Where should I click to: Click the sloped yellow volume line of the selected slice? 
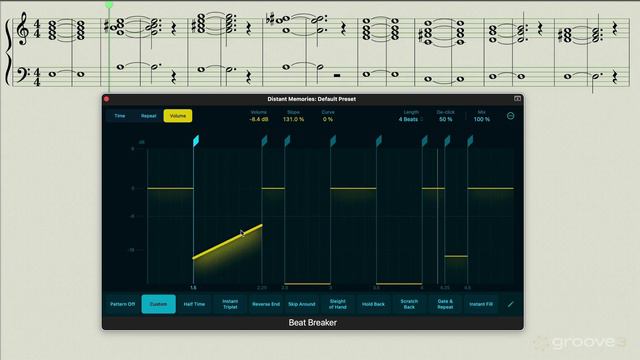(227, 242)
